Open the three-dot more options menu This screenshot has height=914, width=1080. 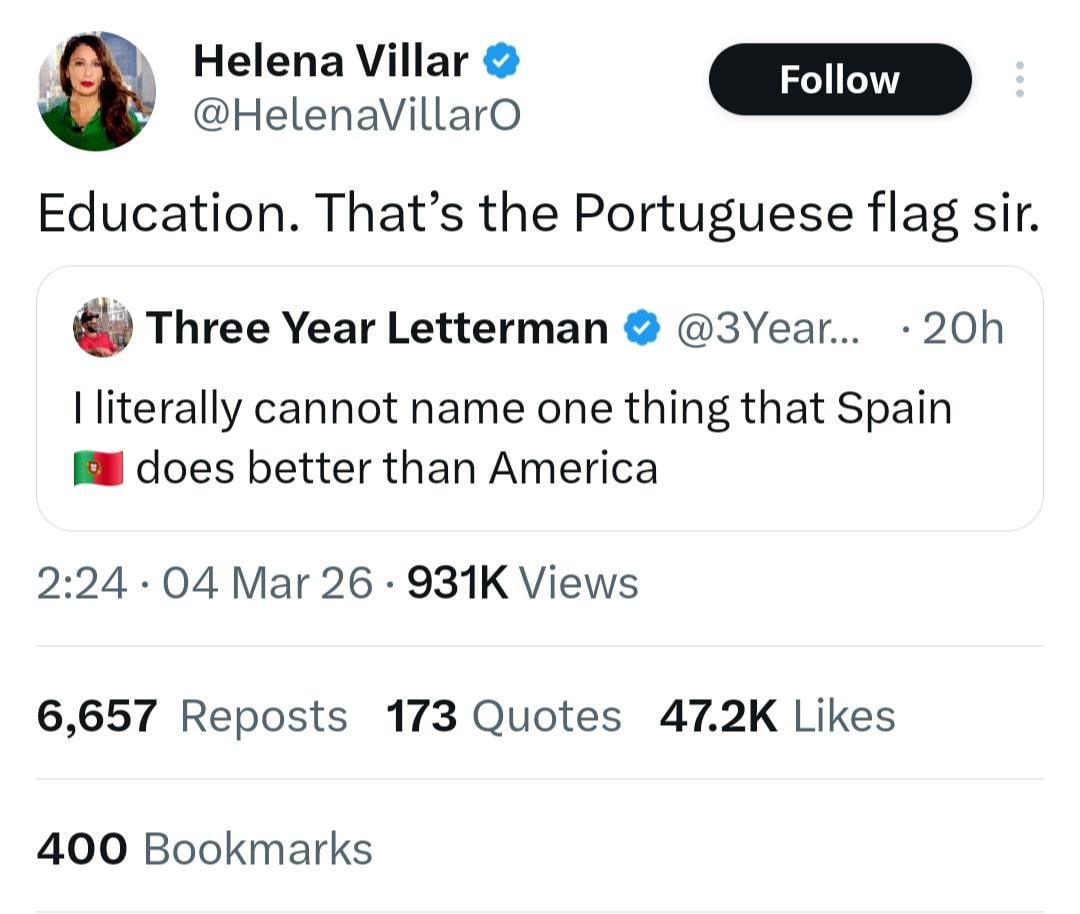click(1019, 80)
